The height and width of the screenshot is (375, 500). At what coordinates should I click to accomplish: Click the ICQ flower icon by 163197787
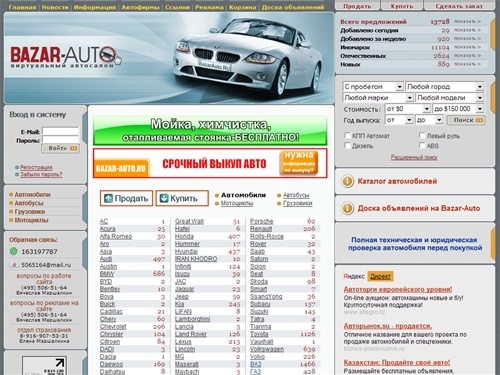pyautogui.click(x=14, y=251)
